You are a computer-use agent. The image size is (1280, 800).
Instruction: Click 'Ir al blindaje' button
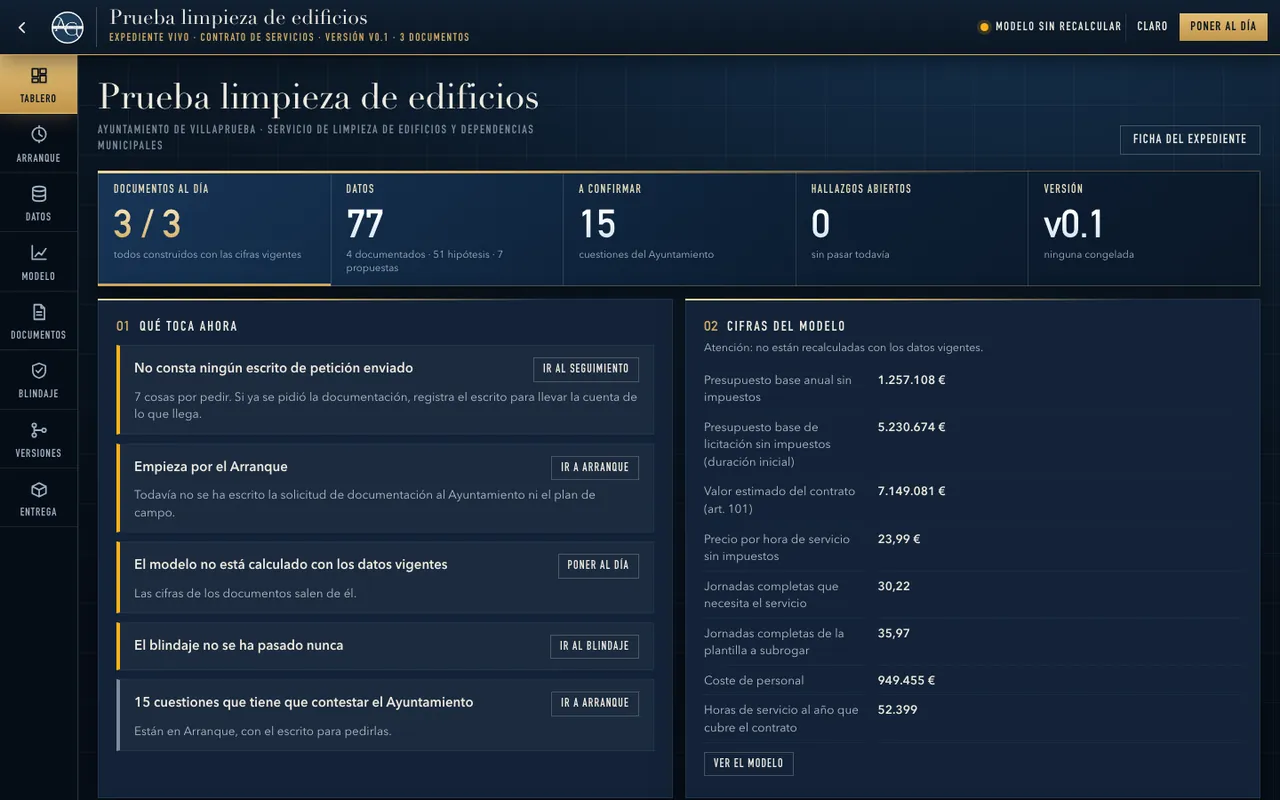[x=595, y=647]
